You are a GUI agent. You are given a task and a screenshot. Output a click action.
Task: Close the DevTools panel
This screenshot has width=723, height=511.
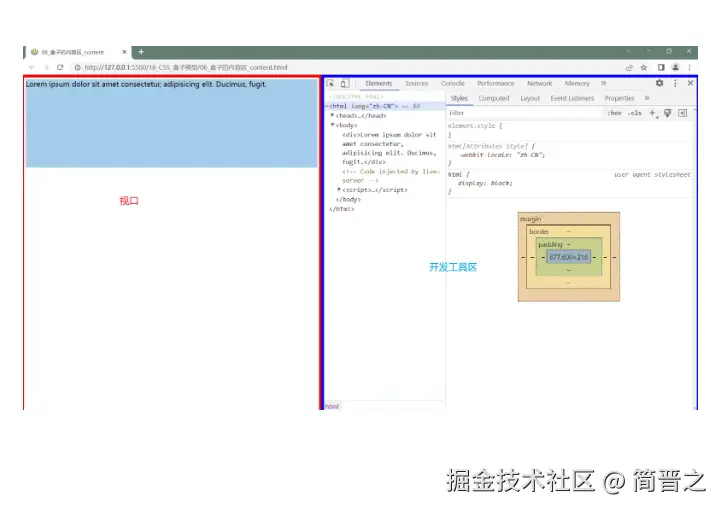(690, 83)
